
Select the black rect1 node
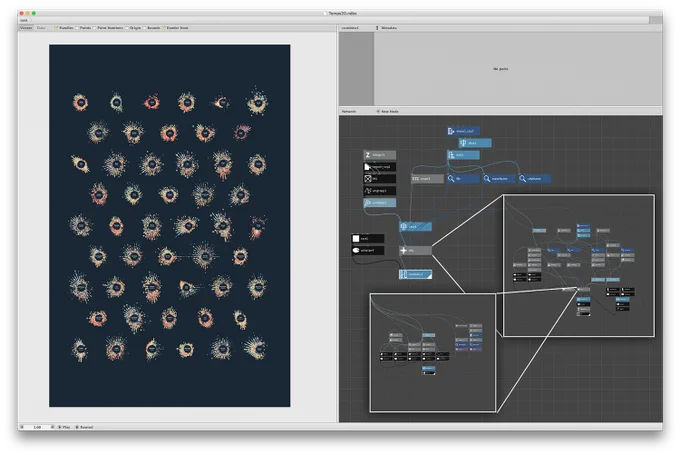tap(368, 239)
